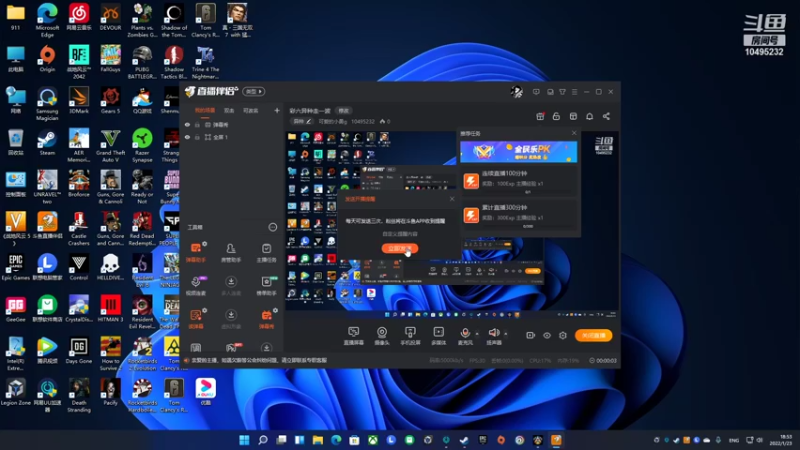Add 多媒体 multimedia source
The width and height of the screenshot is (800, 450).
coord(438,336)
